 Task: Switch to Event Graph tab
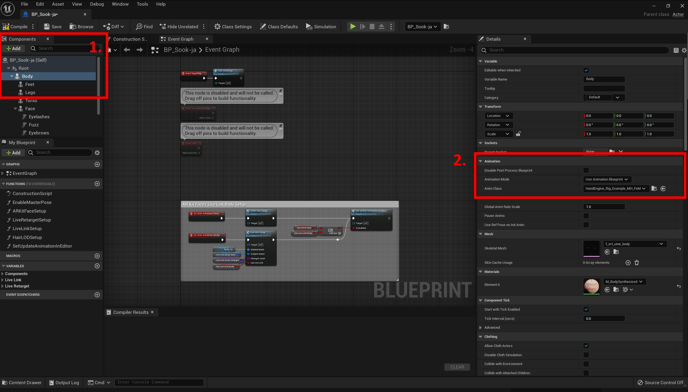180,39
